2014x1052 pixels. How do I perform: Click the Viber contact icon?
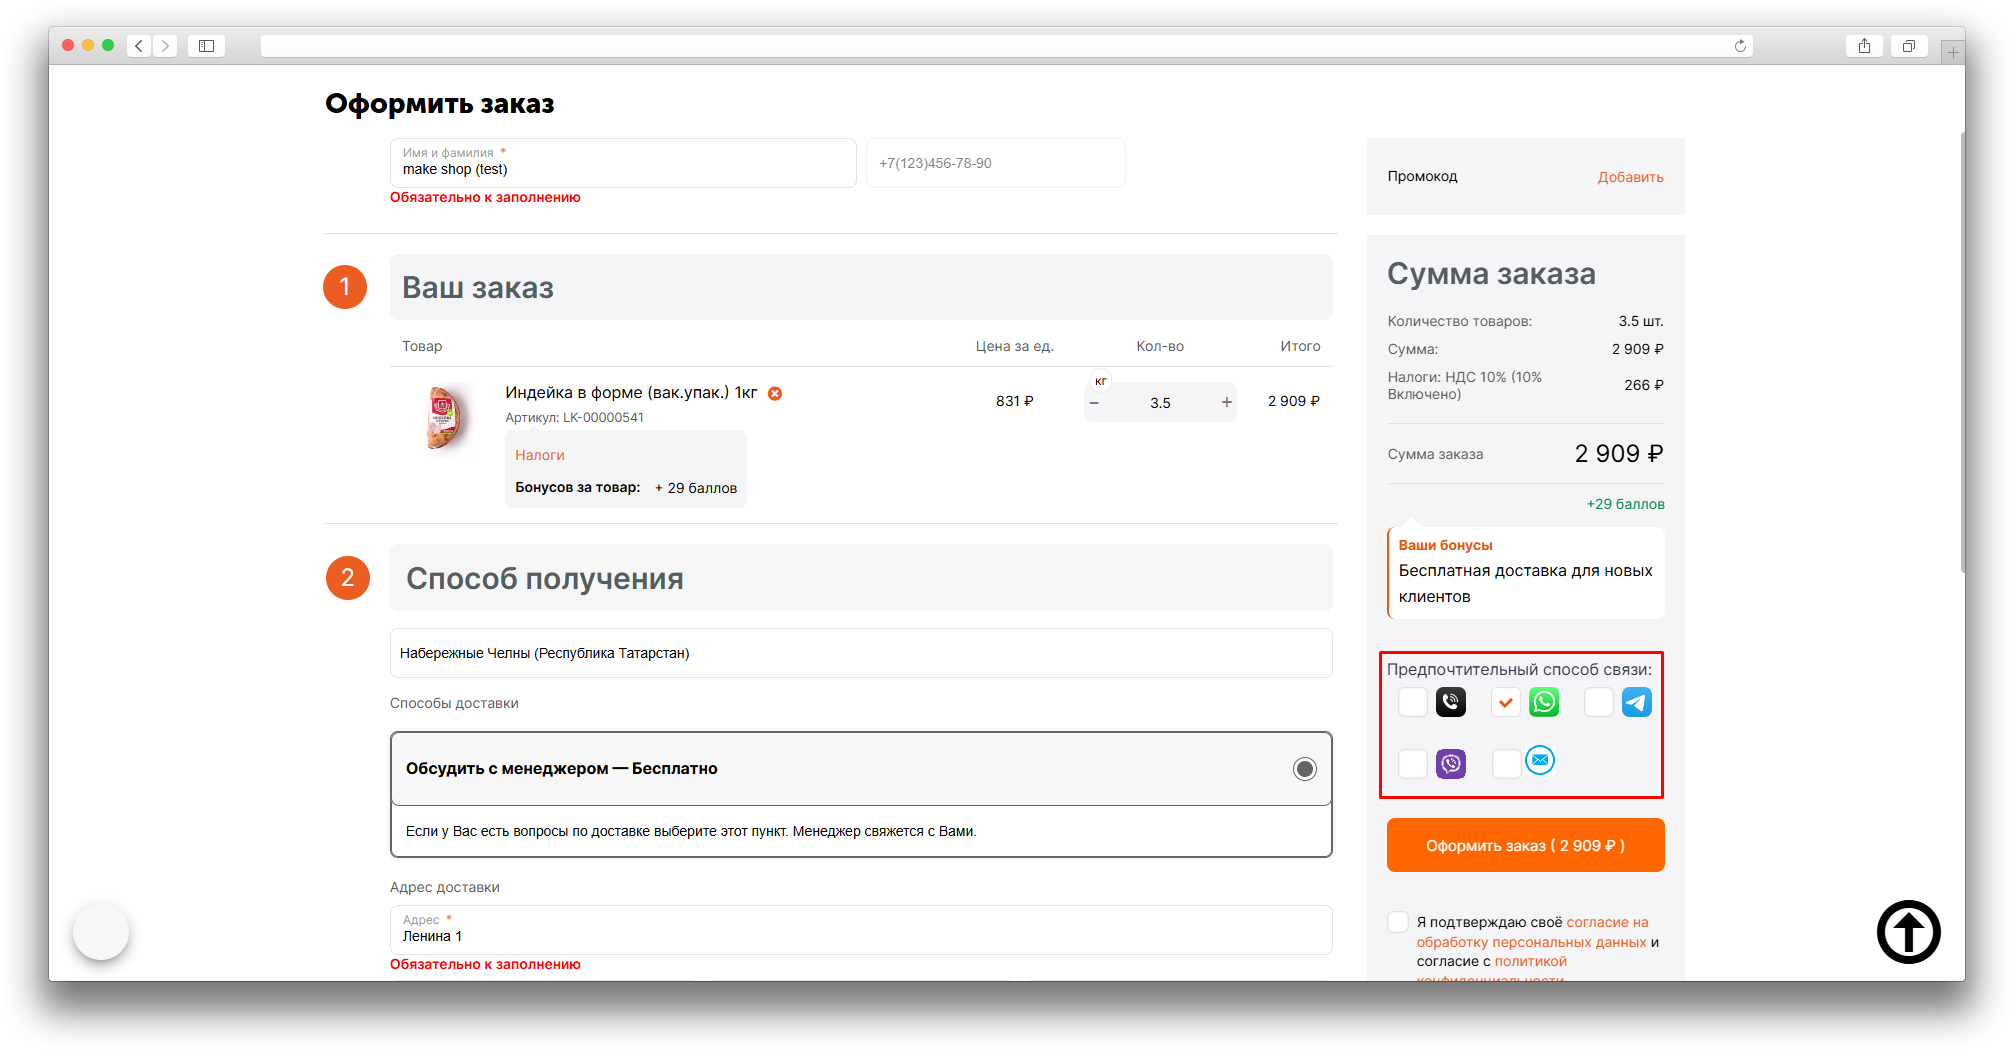pyautogui.click(x=1450, y=764)
